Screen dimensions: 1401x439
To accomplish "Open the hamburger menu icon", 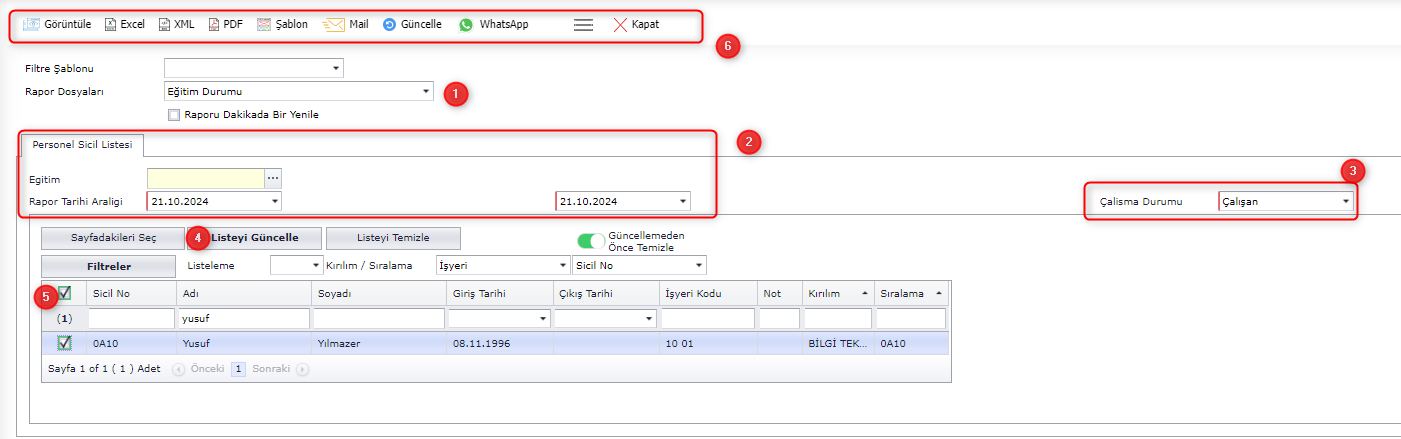I will [584, 24].
